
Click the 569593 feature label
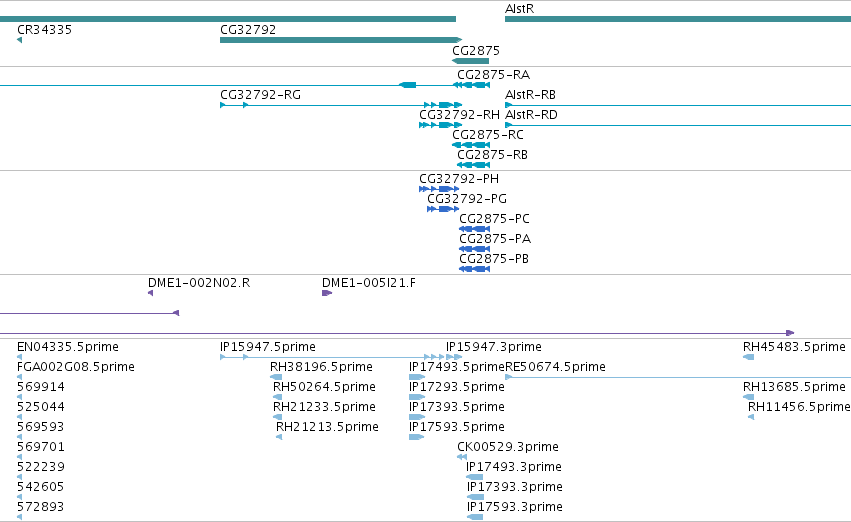(41, 428)
